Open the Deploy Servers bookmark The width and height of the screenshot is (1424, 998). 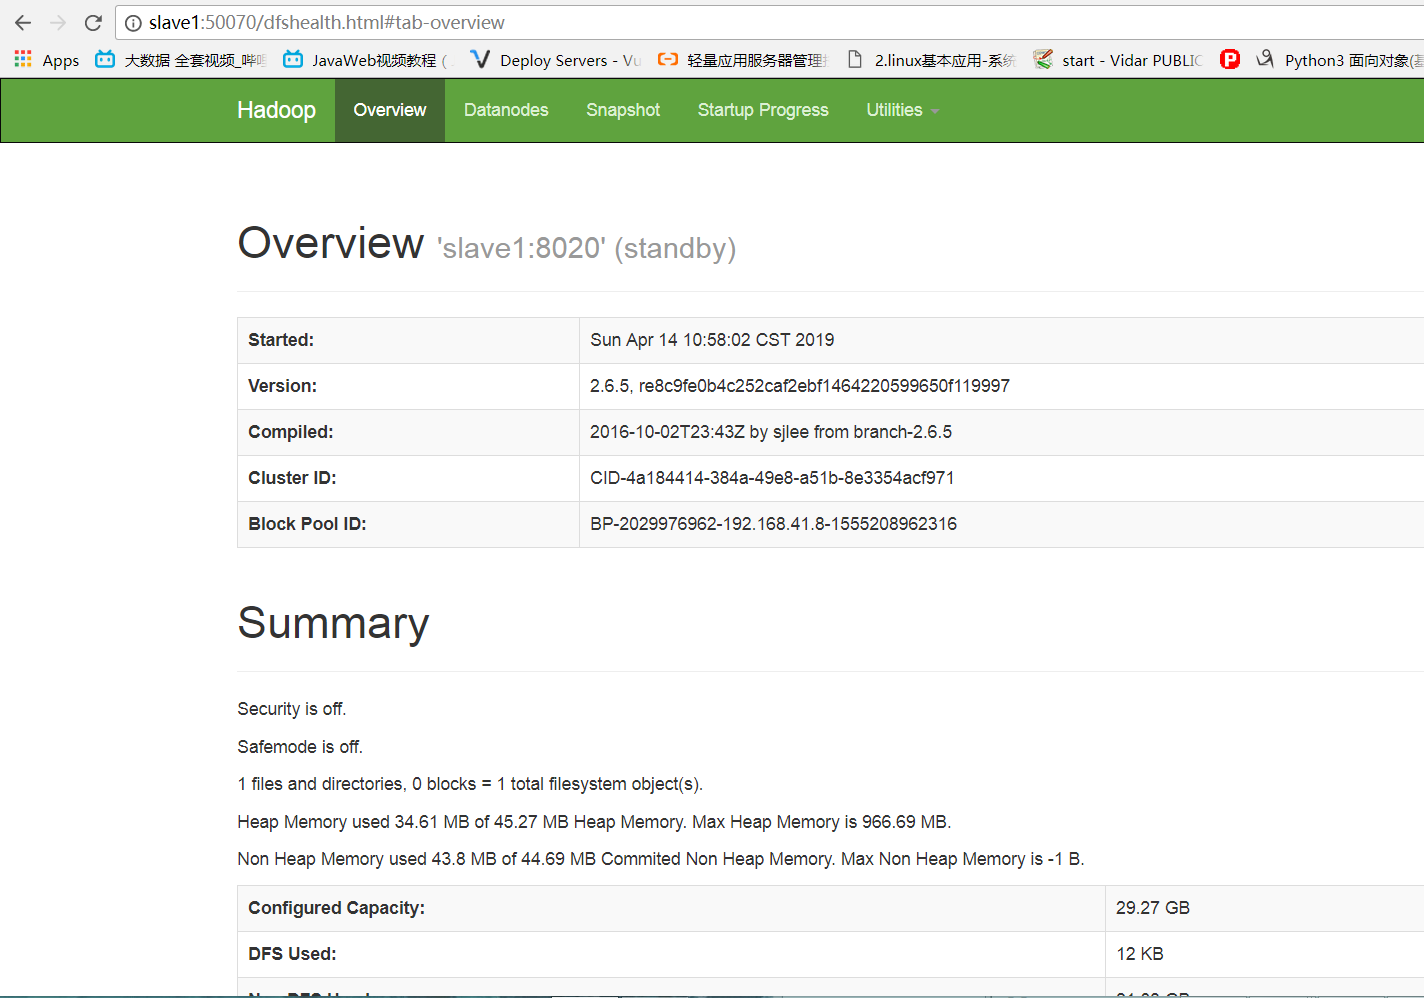coord(556,60)
